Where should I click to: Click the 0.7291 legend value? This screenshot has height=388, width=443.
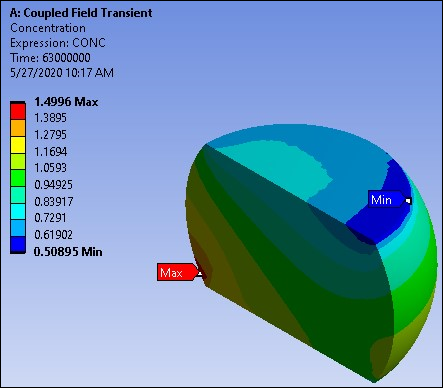[51, 218]
